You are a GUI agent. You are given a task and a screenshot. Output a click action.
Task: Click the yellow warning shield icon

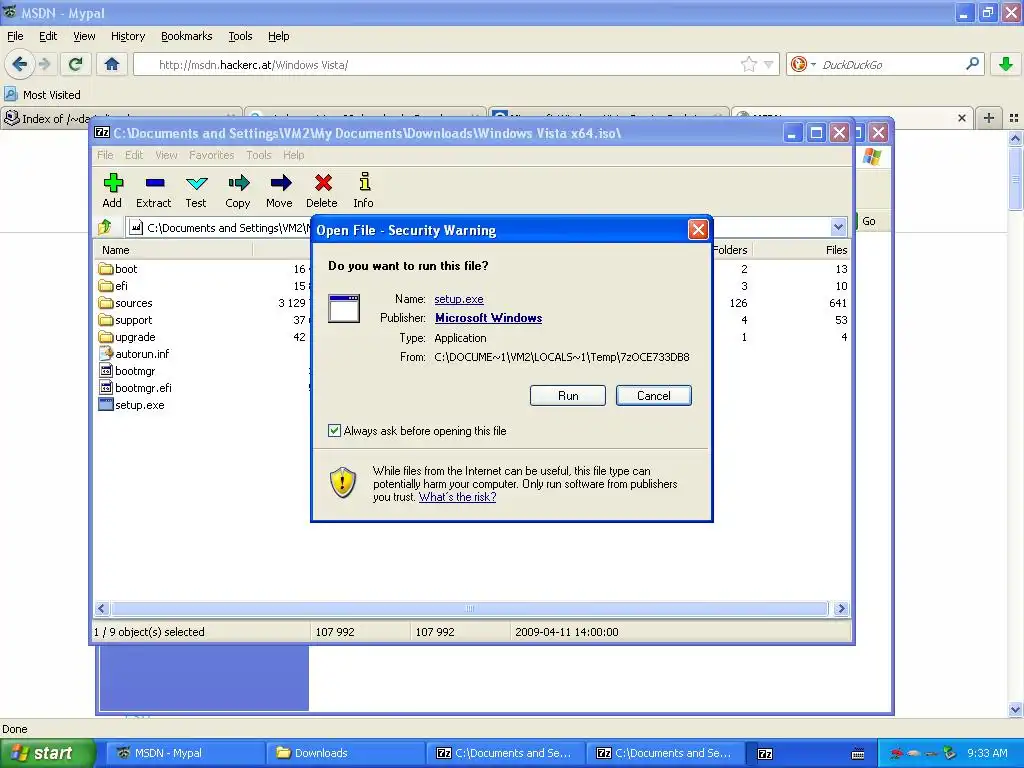click(x=343, y=483)
